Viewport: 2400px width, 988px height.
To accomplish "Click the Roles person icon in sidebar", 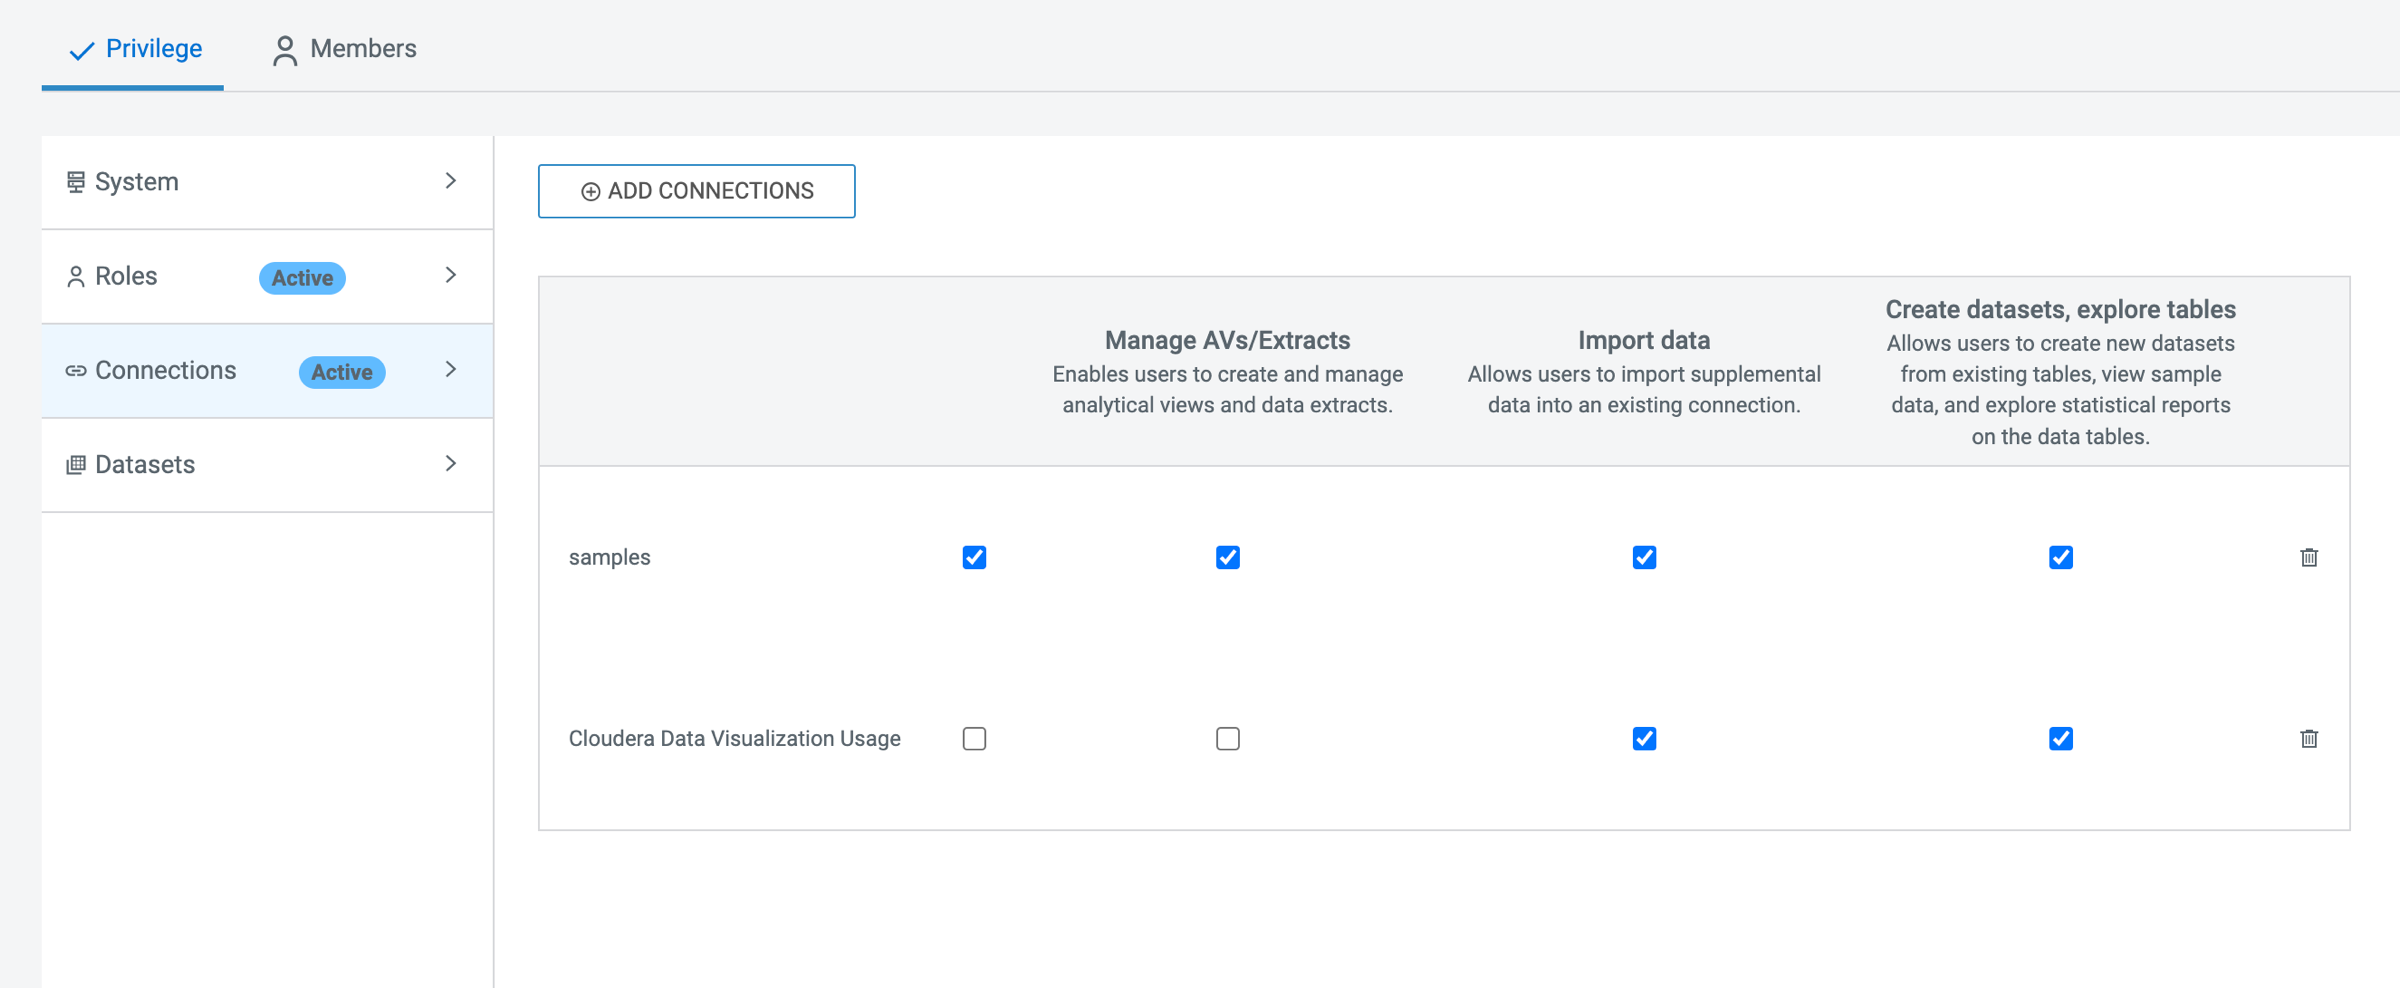I will click(x=75, y=276).
